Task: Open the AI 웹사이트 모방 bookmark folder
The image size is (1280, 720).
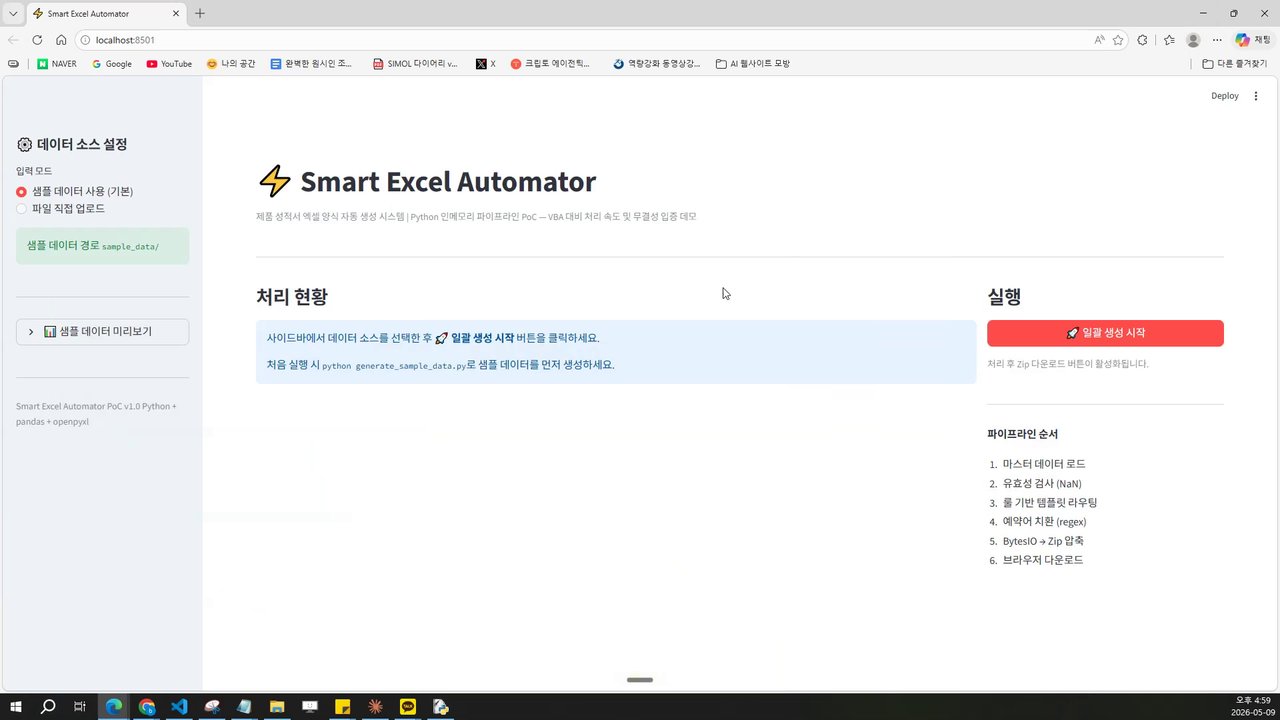Action: click(753, 64)
